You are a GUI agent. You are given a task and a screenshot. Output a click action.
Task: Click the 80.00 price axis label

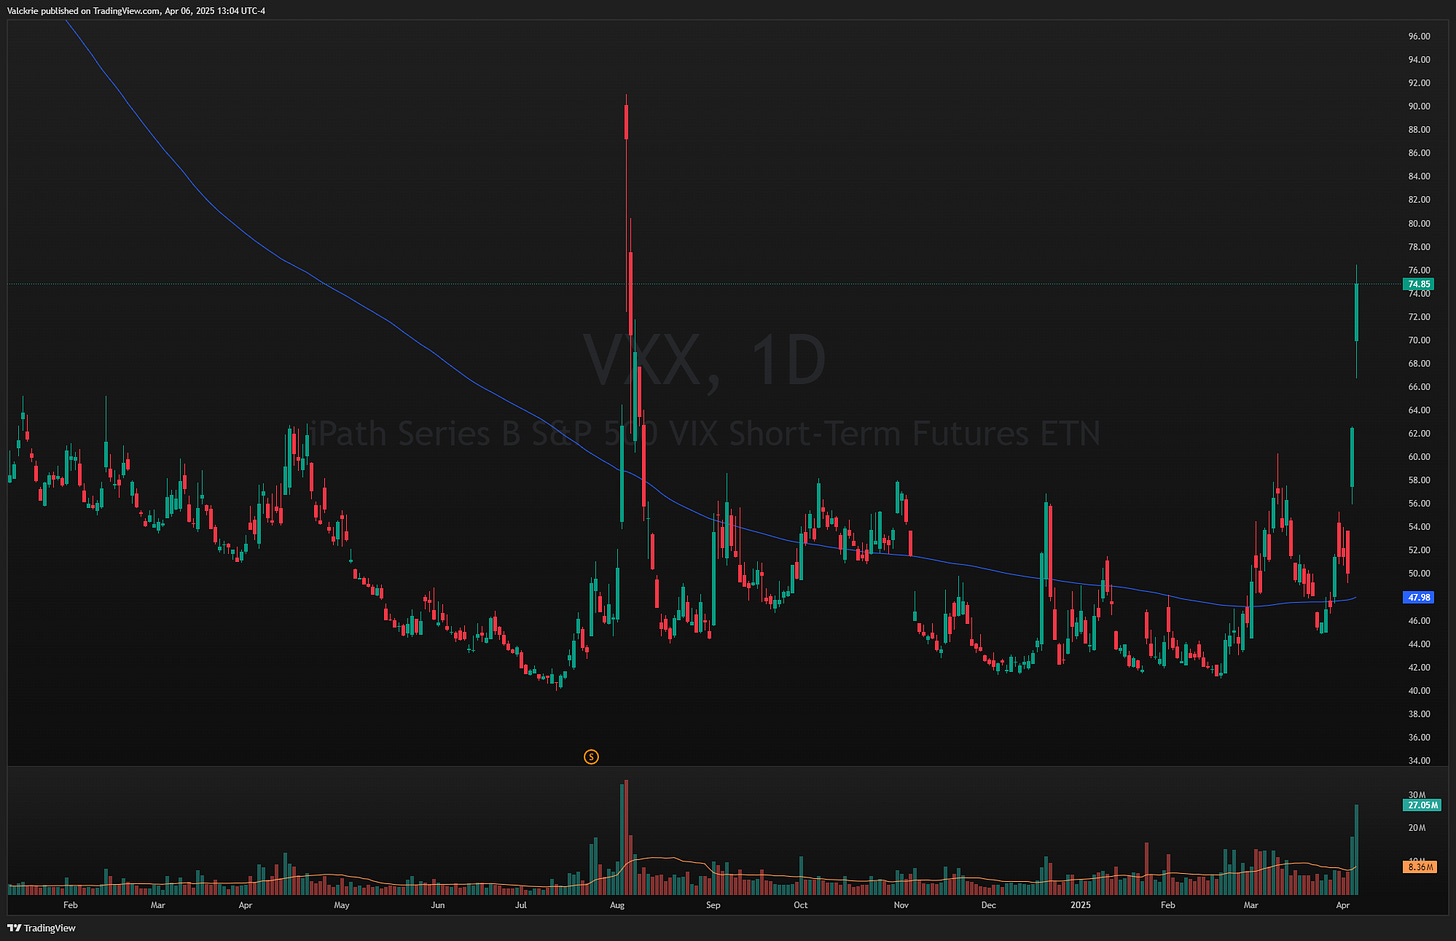coord(1419,223)
